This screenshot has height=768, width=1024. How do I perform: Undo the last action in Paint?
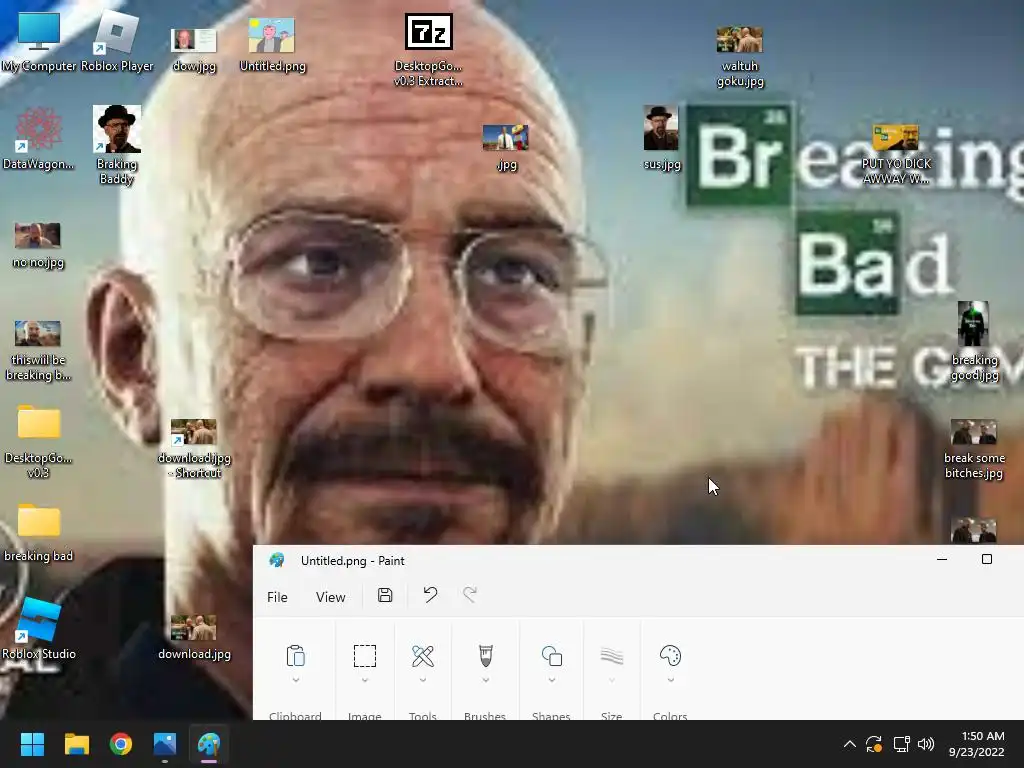click(430, 594)
